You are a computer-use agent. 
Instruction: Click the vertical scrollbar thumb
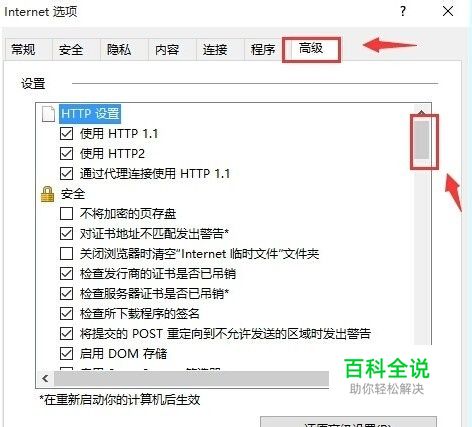click(422, 140)
